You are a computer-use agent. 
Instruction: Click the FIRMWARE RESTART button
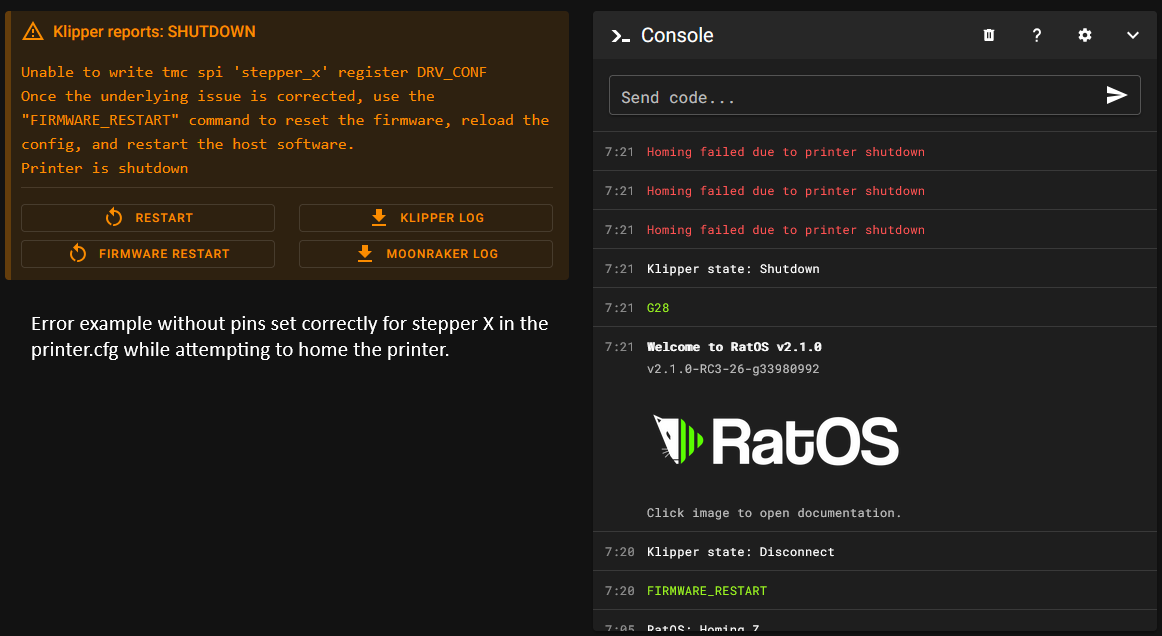[148, 254]
